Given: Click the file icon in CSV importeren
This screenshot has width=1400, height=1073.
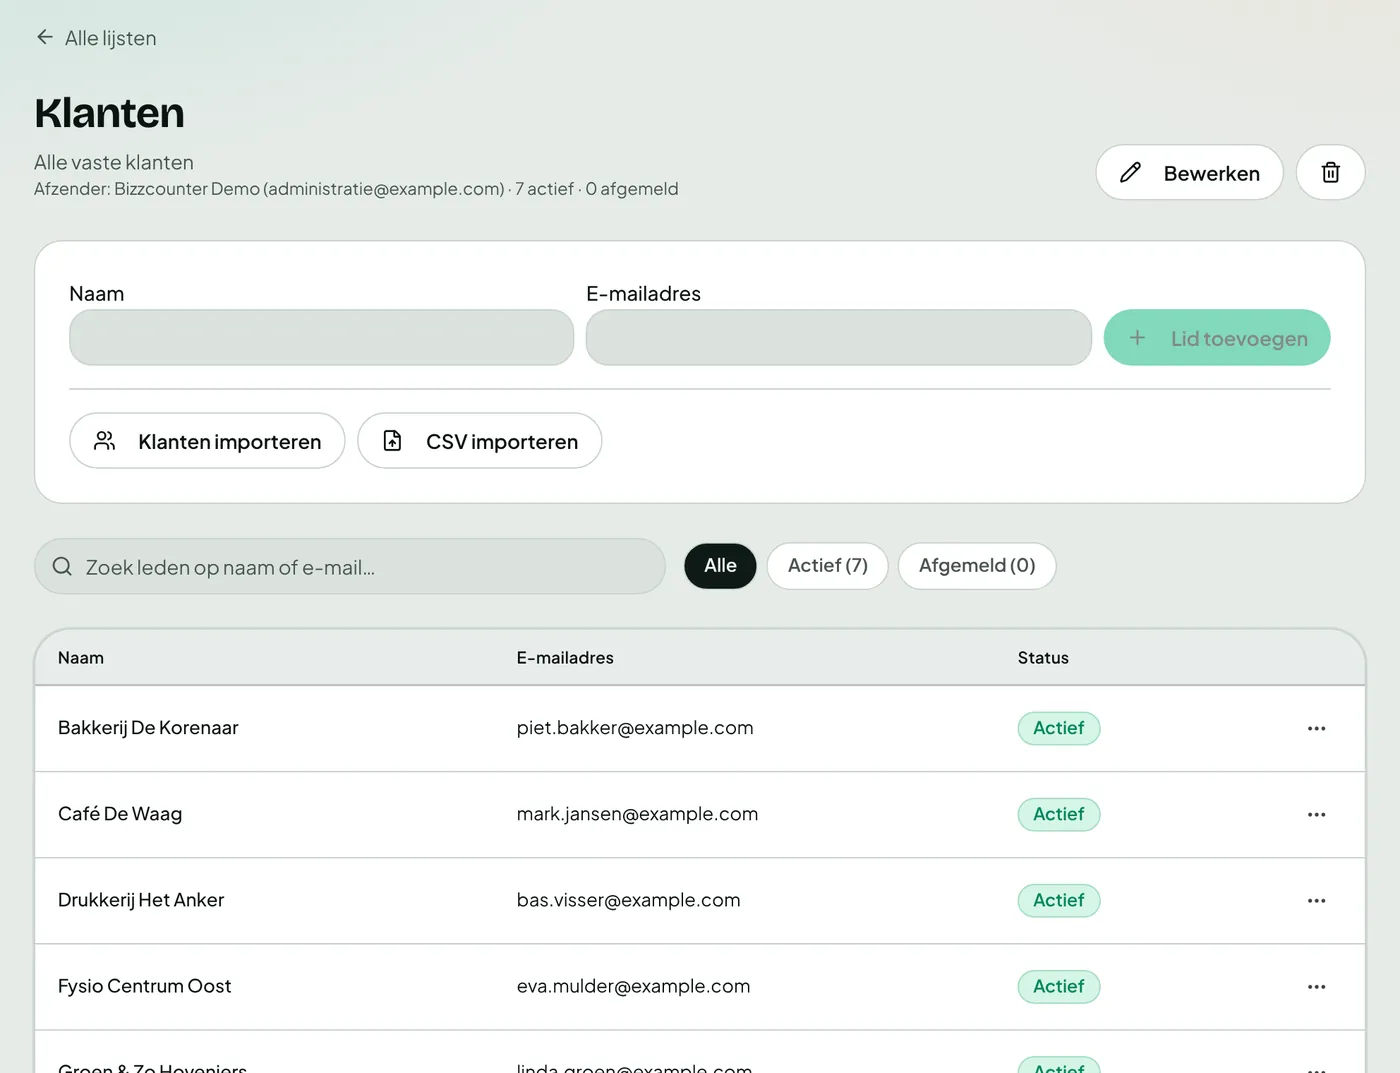Looking at the screenshot, I should pos(393,441).
